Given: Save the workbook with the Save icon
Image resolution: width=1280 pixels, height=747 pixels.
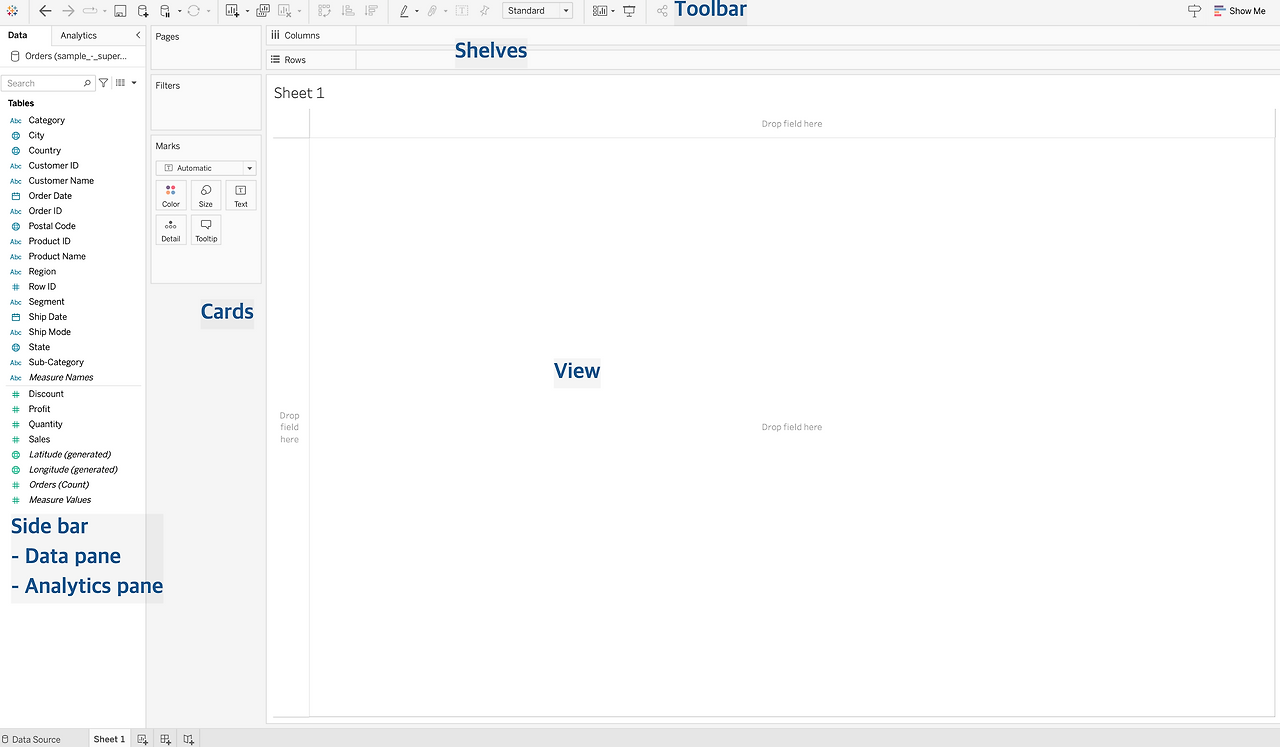Looking at the screenshot, I should click(x=120, y=11).
